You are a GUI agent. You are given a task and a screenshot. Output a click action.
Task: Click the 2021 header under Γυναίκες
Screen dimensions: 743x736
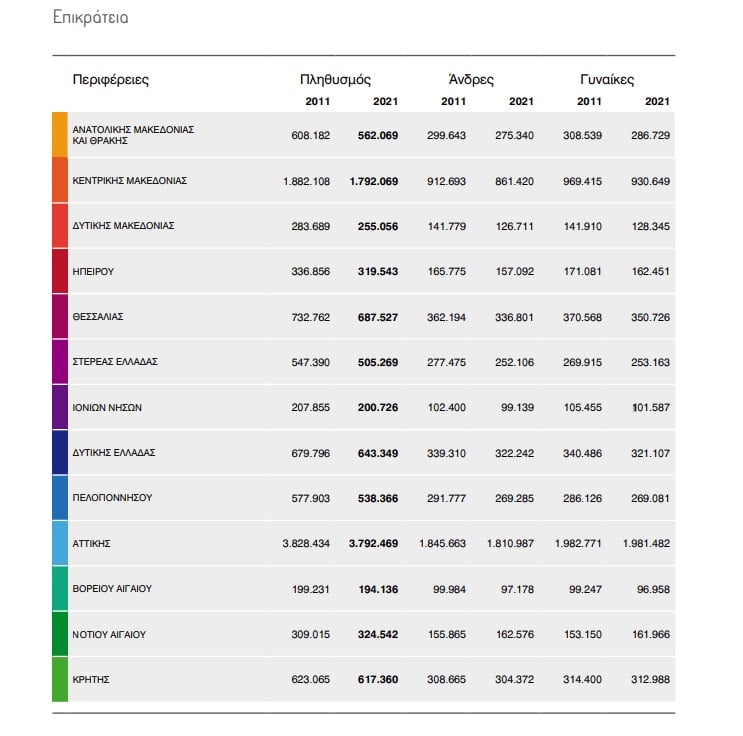657,101
